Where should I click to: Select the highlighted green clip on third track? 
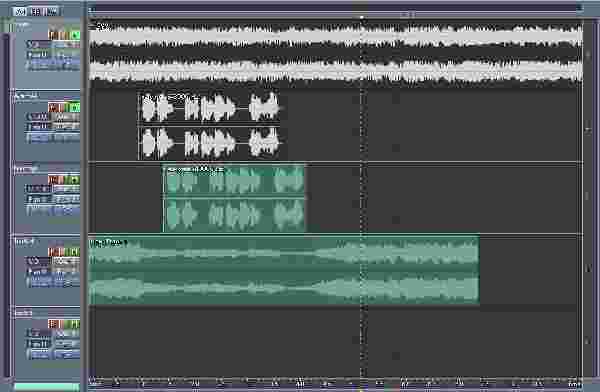click(x=234, y=198)
